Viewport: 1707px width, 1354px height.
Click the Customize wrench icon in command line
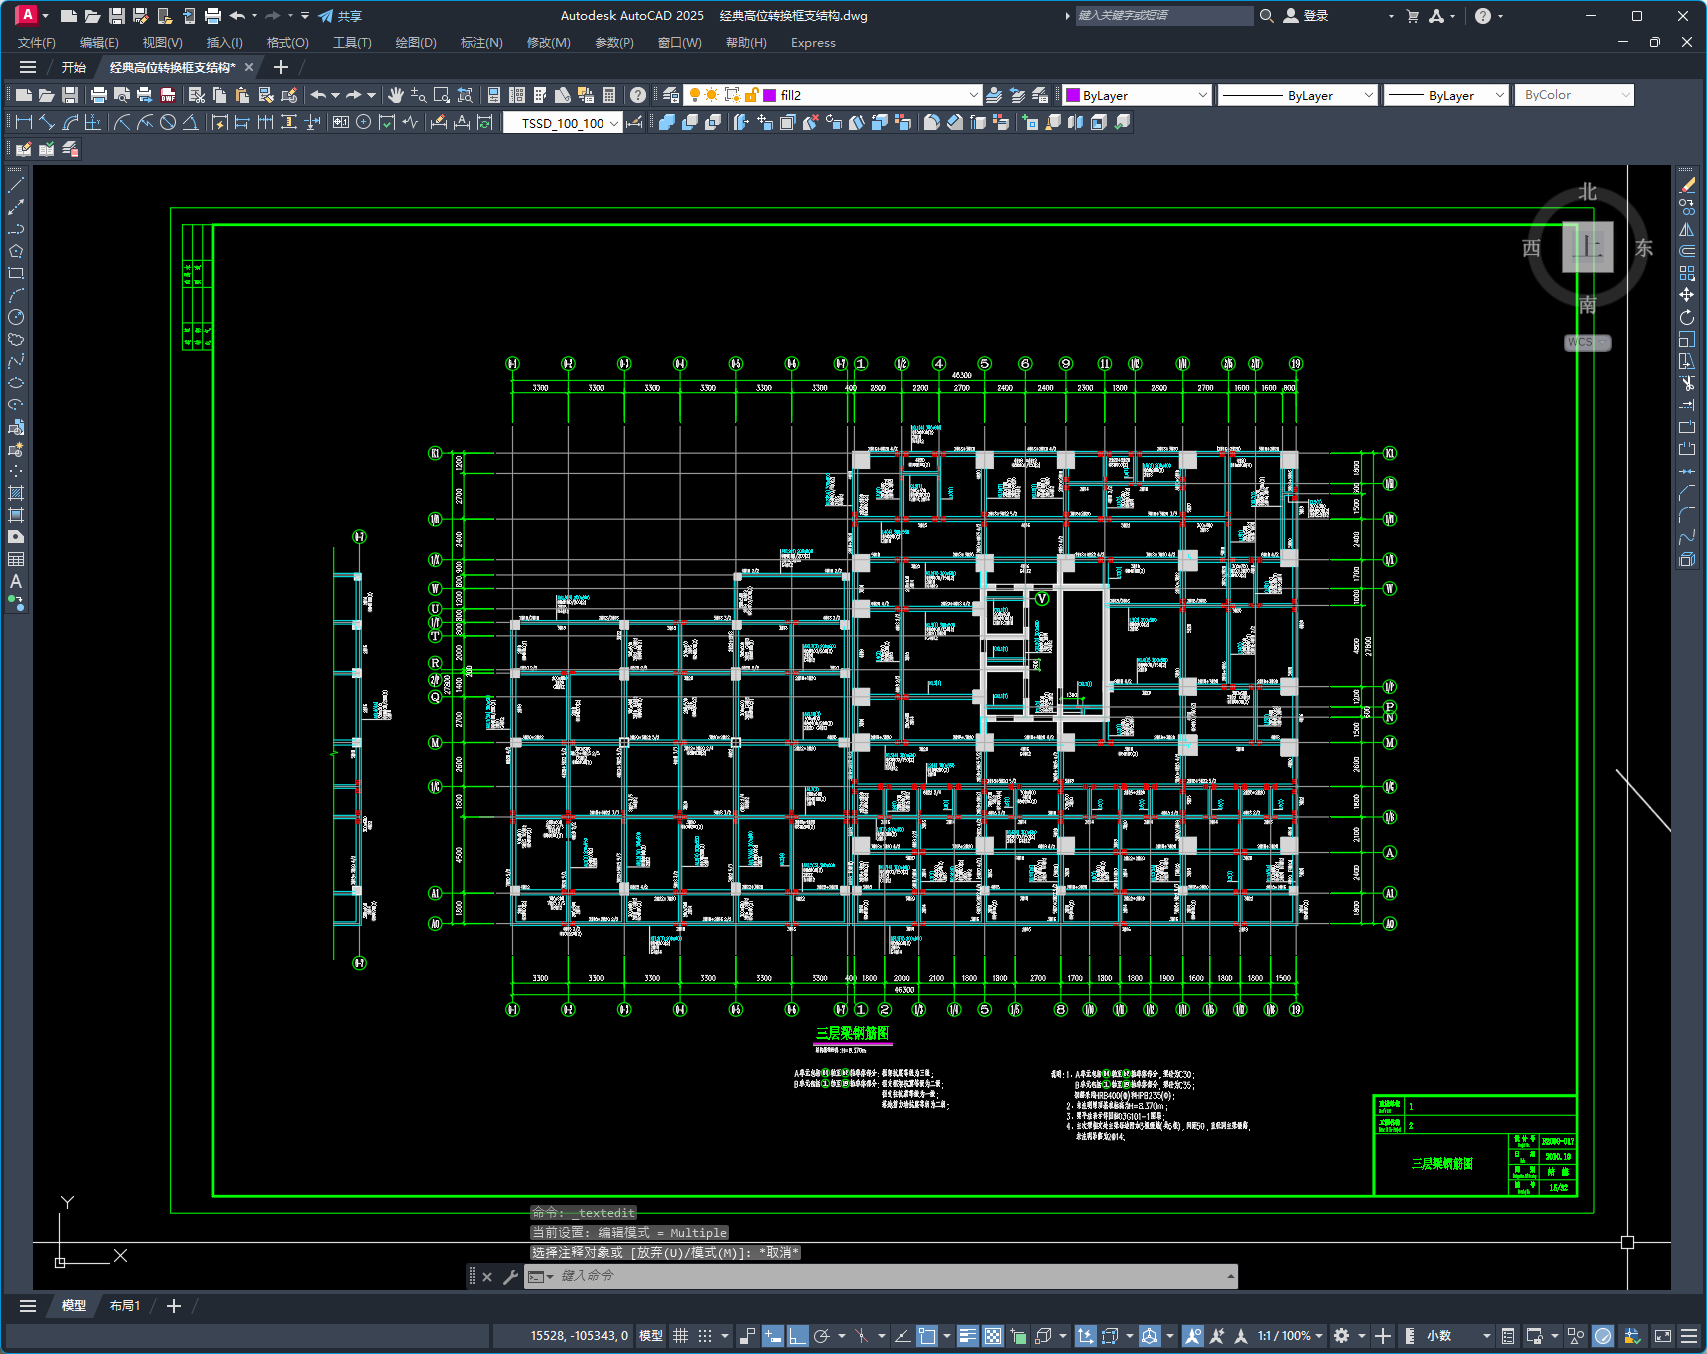coord(510,1277)
